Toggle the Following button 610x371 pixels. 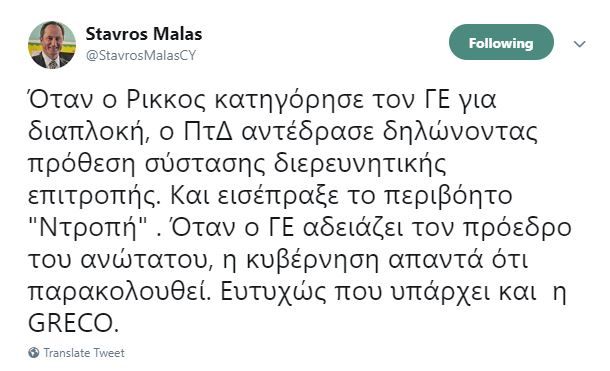pyautogui.click(x=501, y=42)
